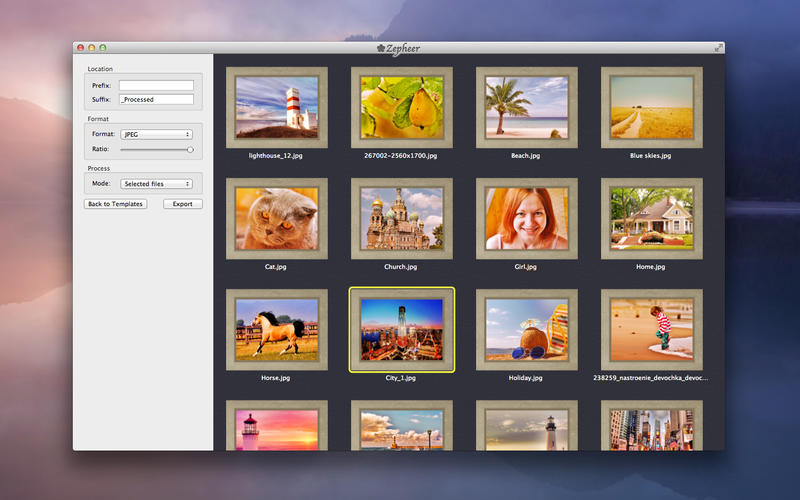Select the Home.jpg house thumbnail
This screenshot has width=800, height=500.
652,218
